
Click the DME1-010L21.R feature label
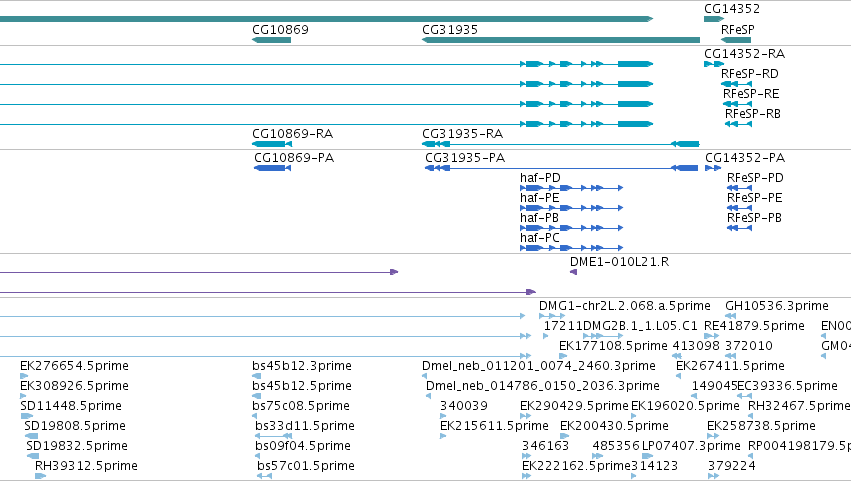(619, 262)
